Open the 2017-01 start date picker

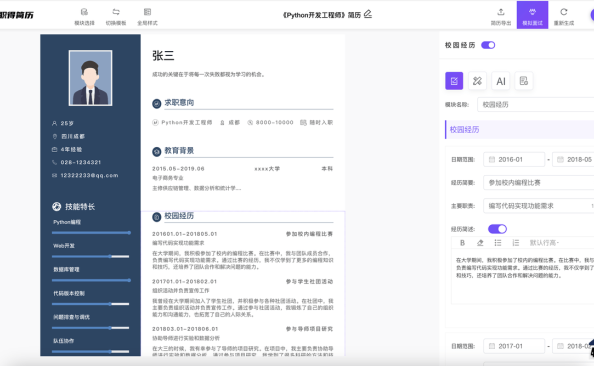click(514, 346)
